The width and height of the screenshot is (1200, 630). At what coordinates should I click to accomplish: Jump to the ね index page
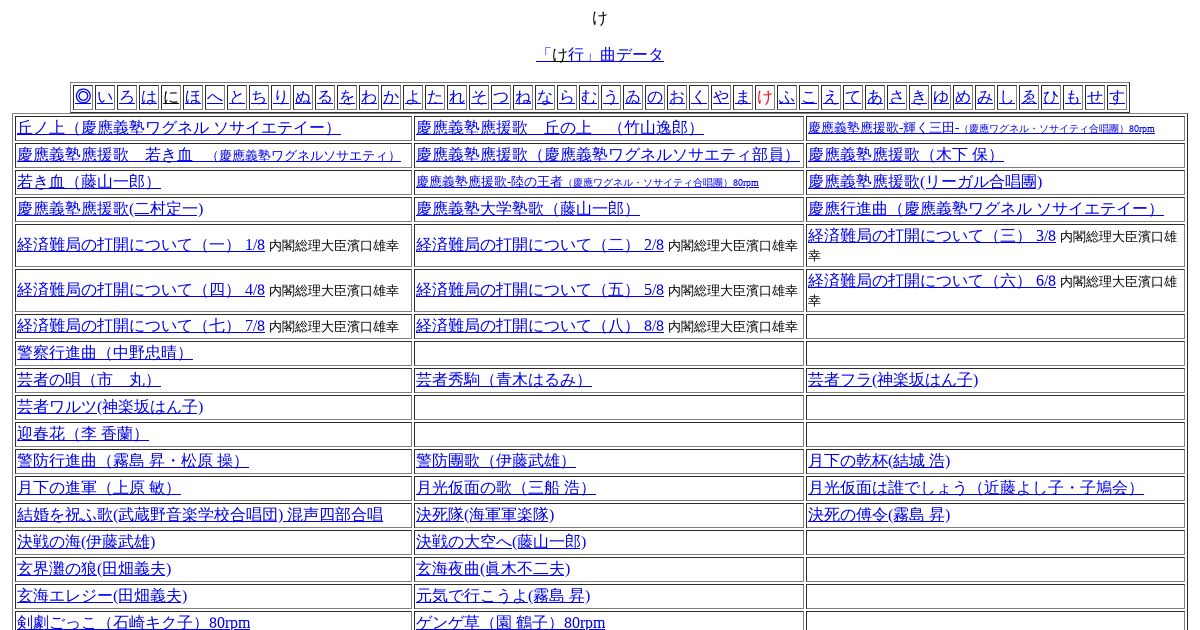point(523,97)
